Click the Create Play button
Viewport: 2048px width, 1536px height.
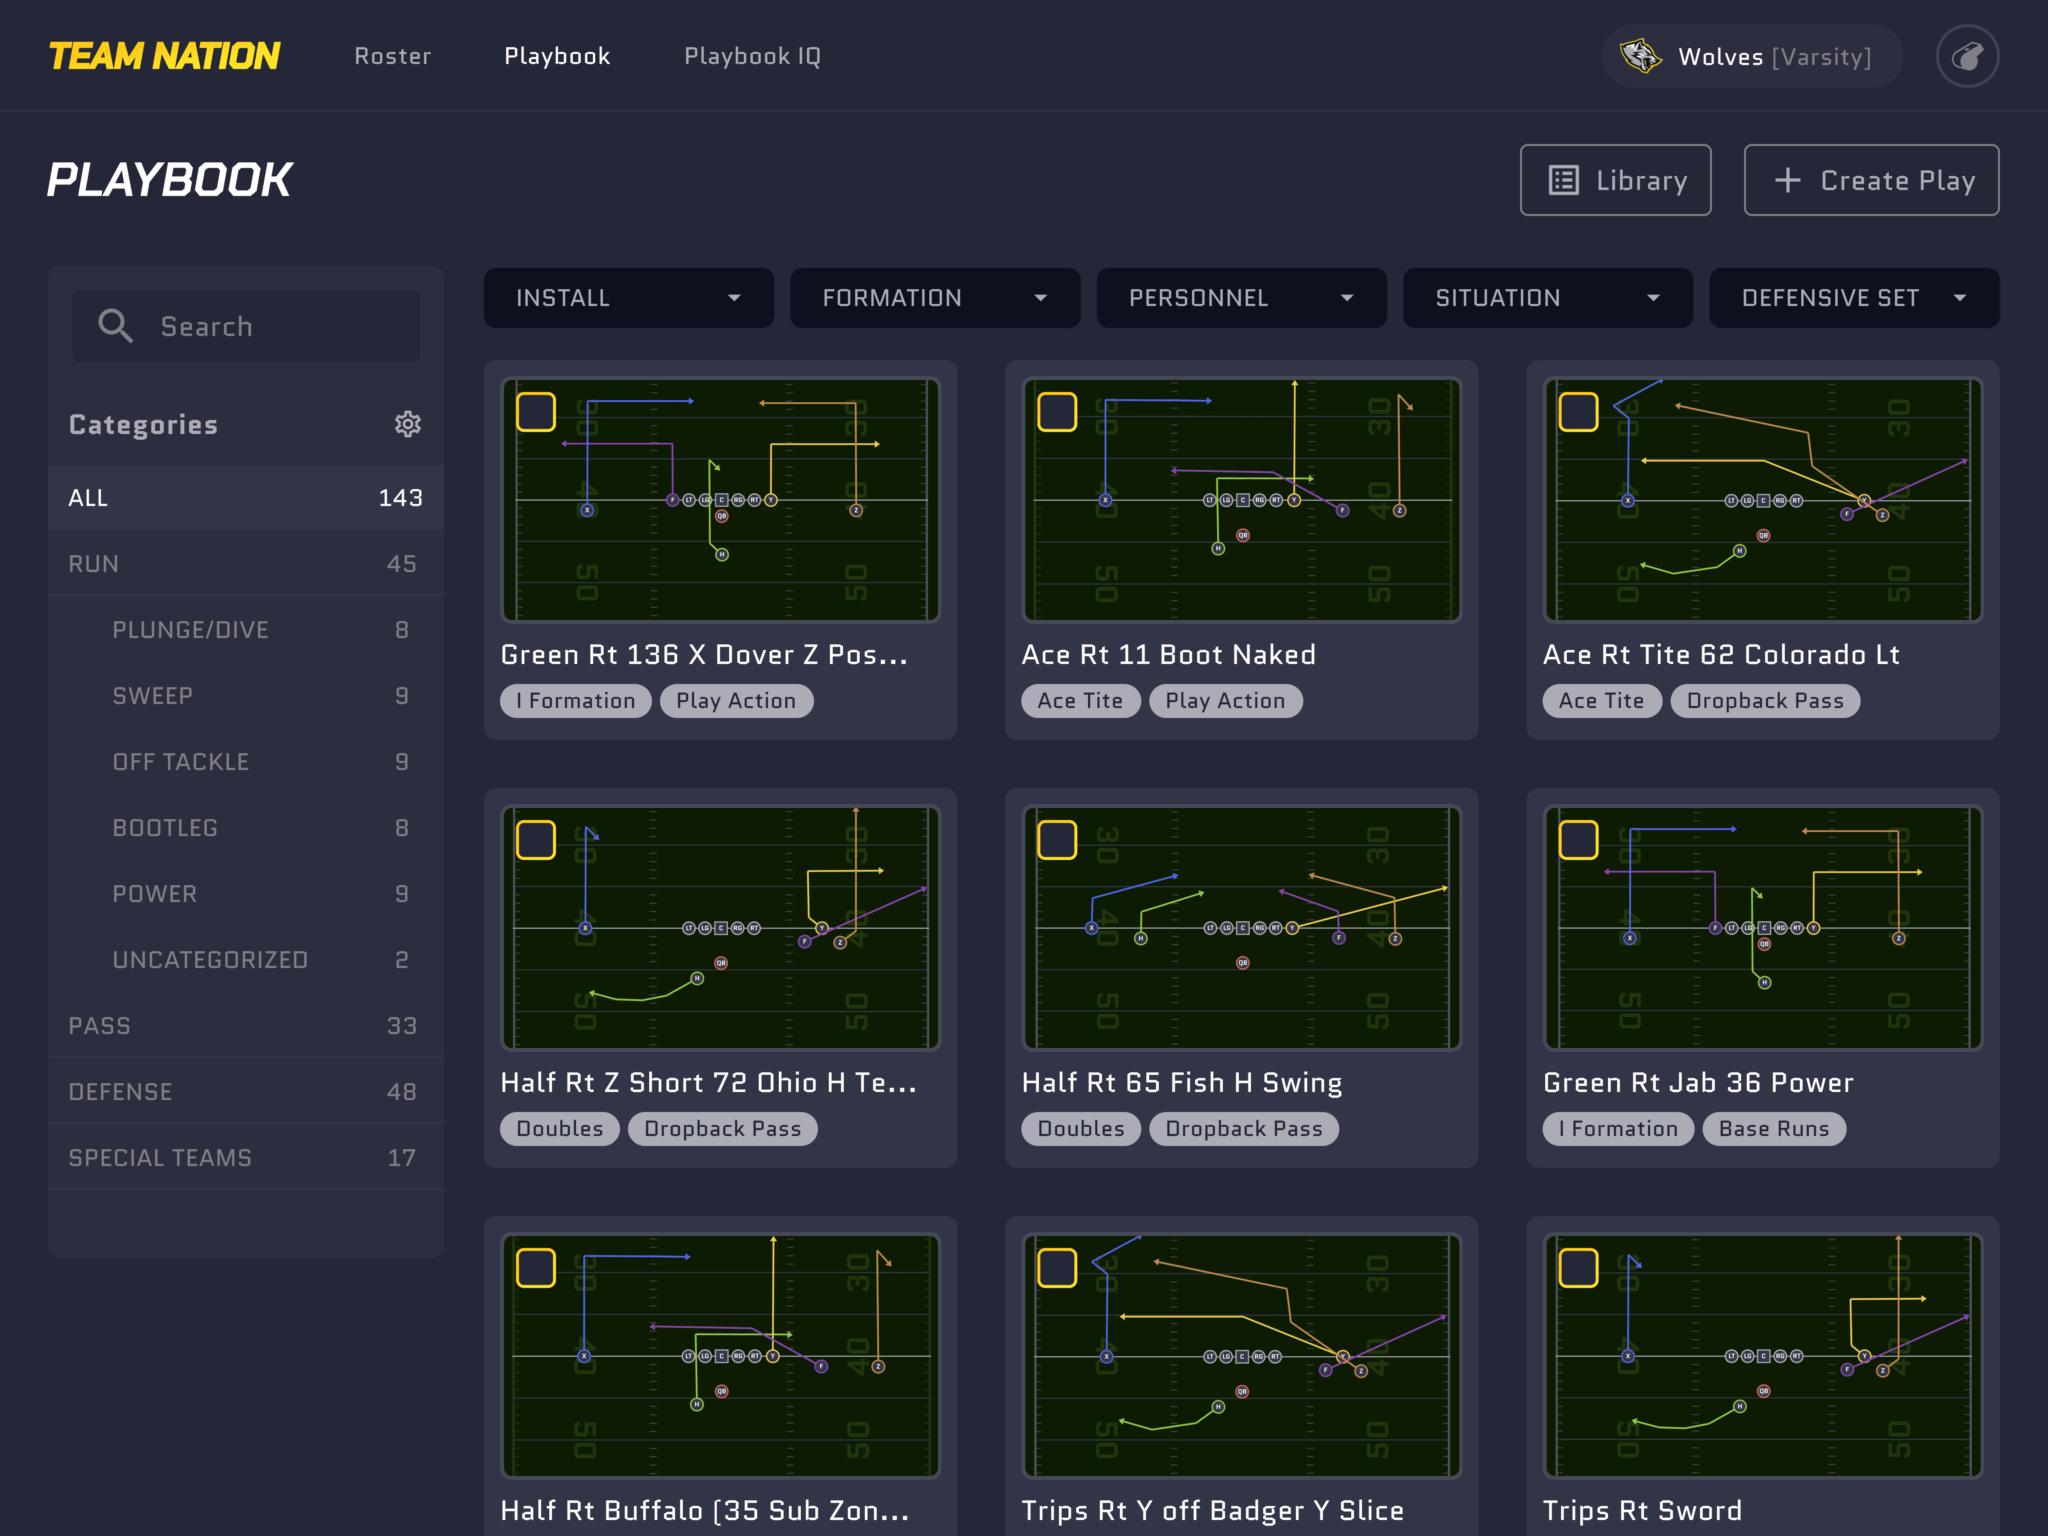click(x=1871, y=180)
